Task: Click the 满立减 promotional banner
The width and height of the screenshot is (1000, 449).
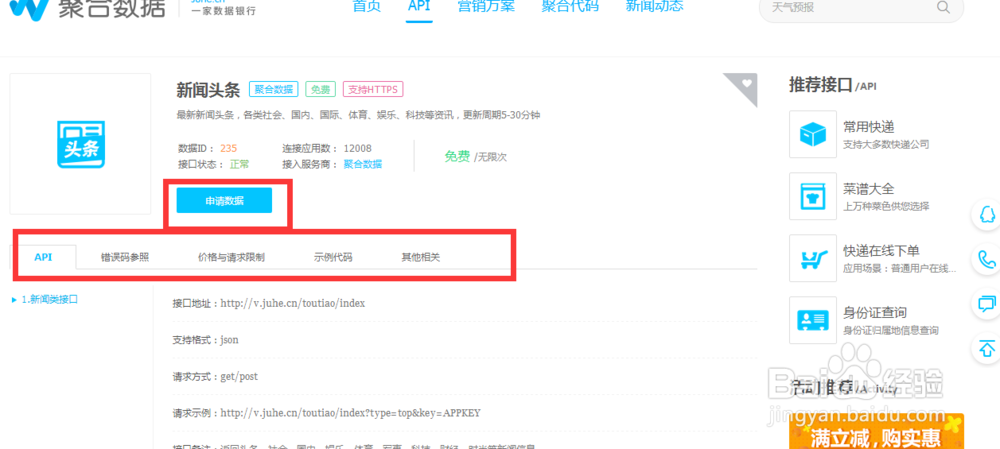Action: tap(876, 432)
